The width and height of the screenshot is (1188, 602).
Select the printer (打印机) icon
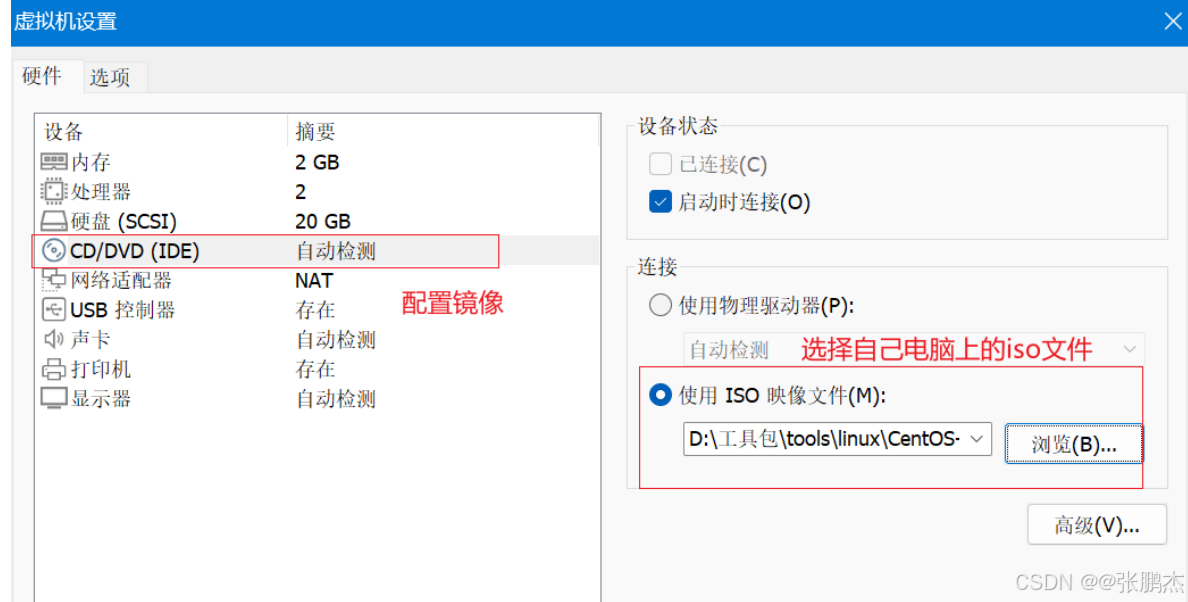pos(54,369)
